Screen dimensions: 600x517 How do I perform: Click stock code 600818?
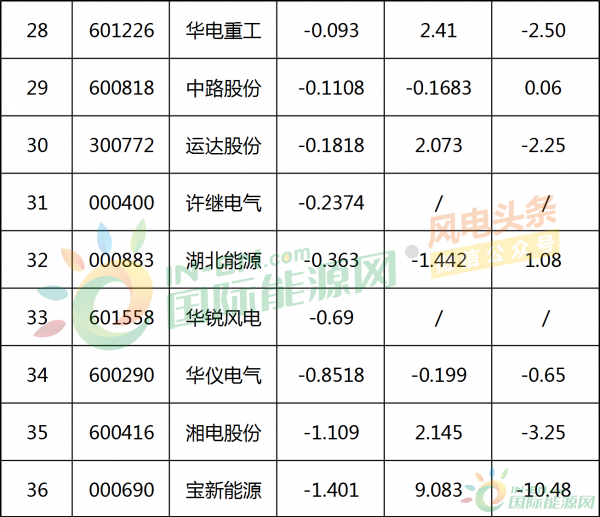121,88
